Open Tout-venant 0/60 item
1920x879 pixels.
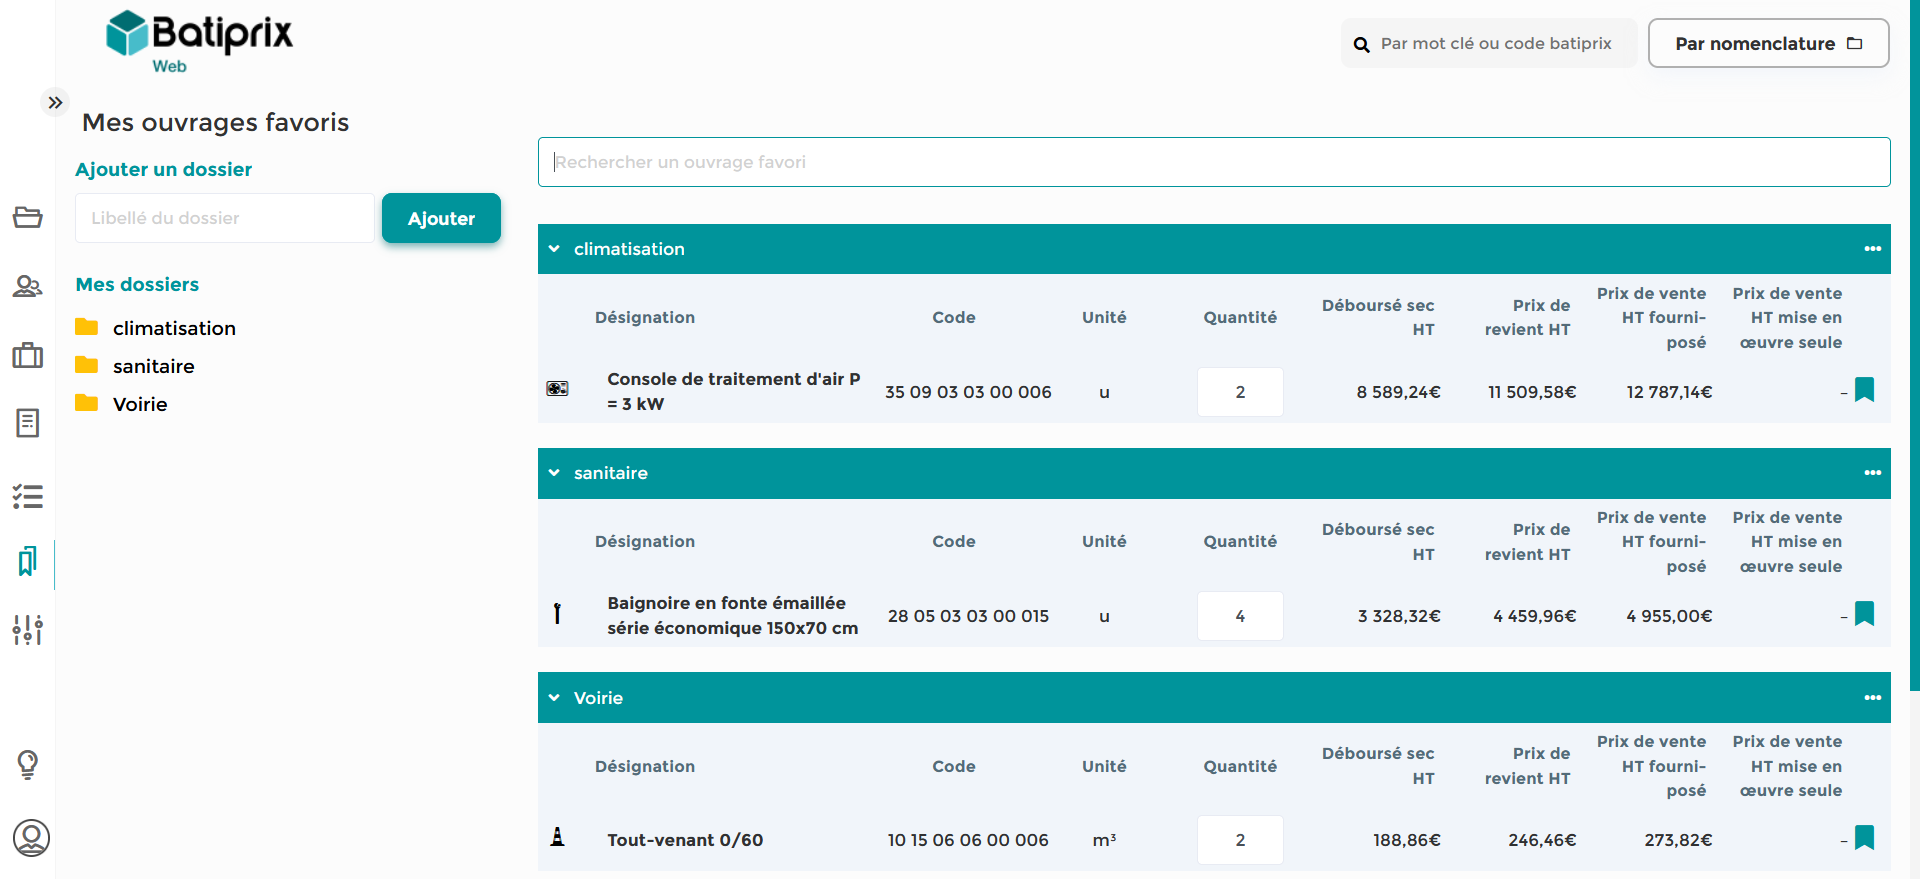(685, 840)
